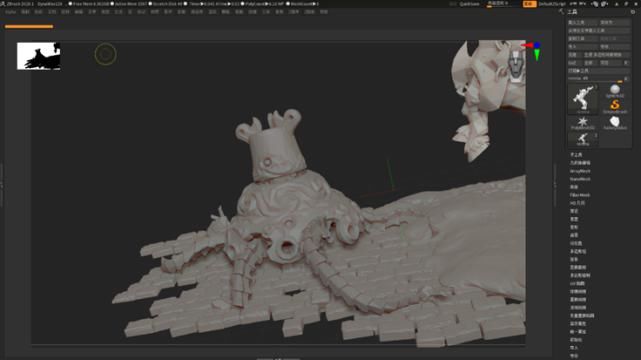This screenshot has width=641, height=360.
Task: Click the 复制工具 (Copy Tool) button
Action: tap(582, 39)
